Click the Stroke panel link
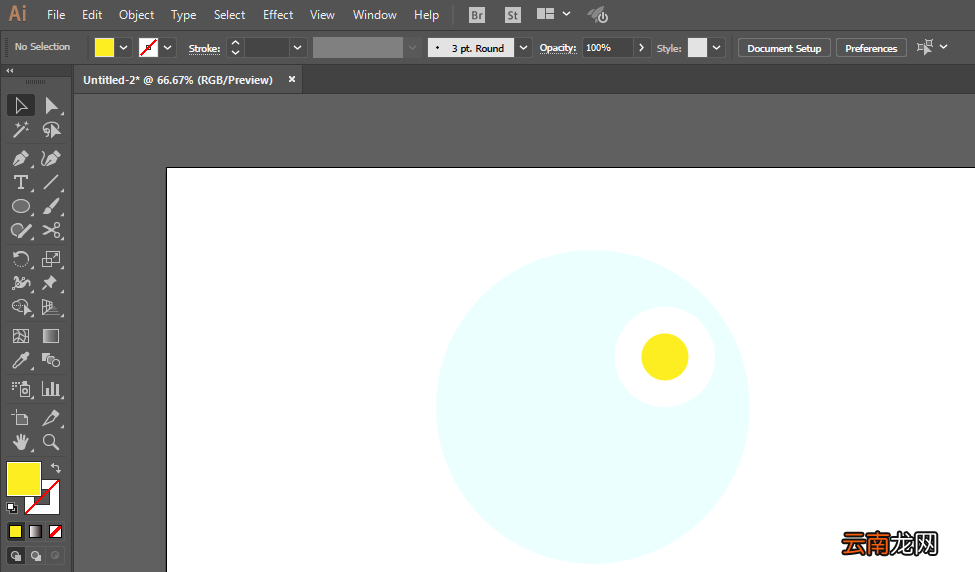The image size is (975, 572). click(205, 48)
